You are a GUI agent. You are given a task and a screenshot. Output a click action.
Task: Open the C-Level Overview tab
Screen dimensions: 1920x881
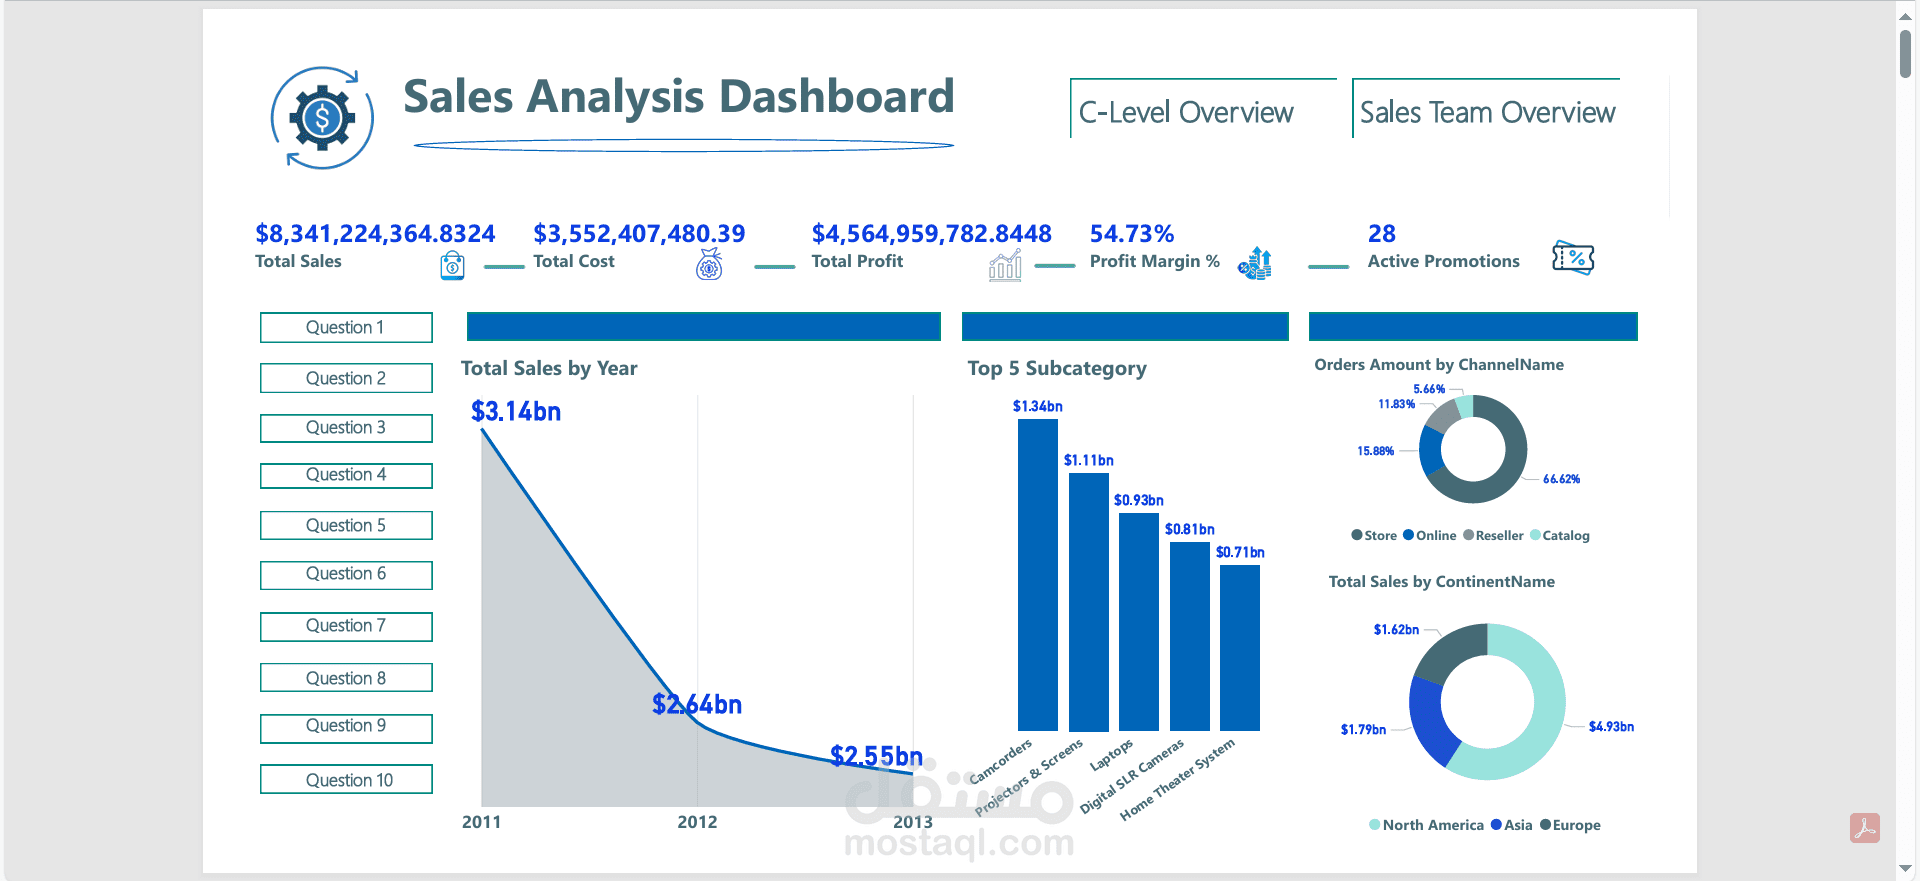click(1203, 109)
